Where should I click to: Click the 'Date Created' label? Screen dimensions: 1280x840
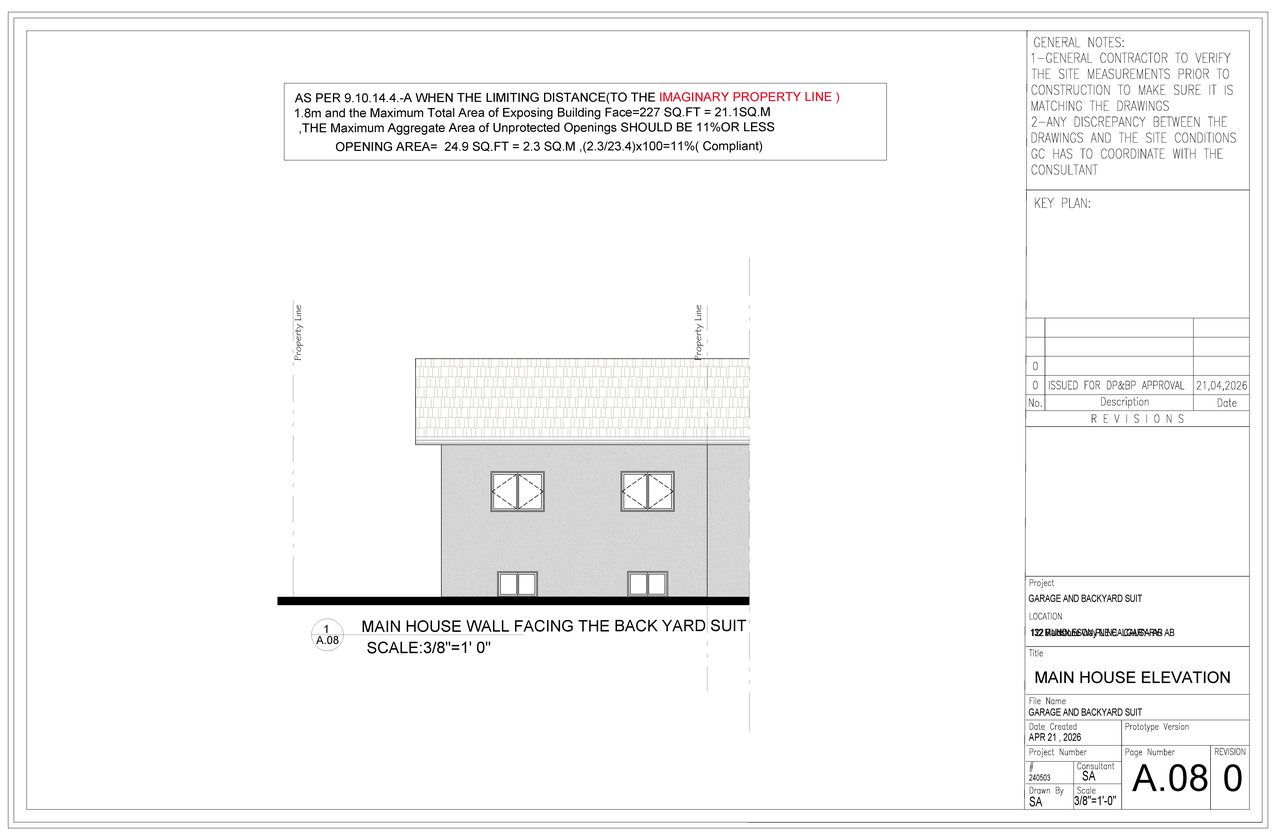[x=1053, y=727]
